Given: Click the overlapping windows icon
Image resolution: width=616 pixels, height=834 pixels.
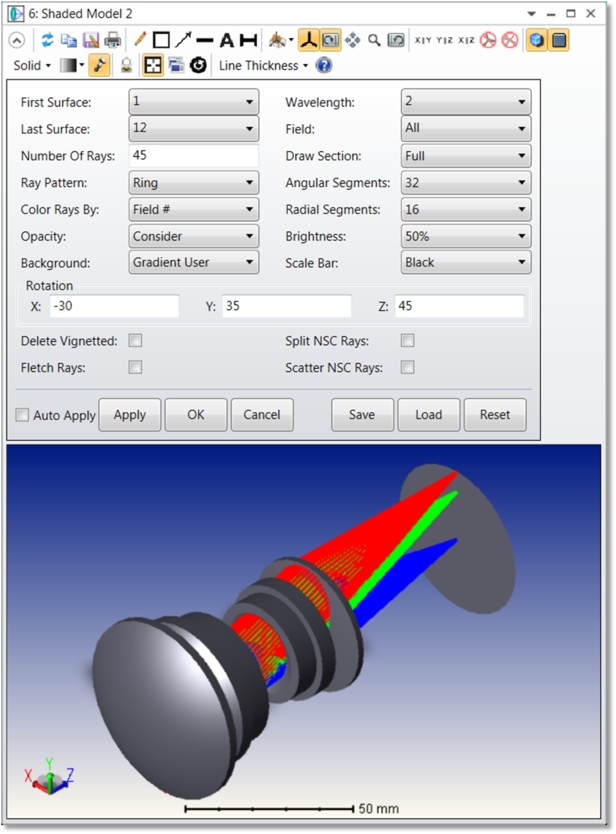Looking at the screenshot, I should [176, 66].
